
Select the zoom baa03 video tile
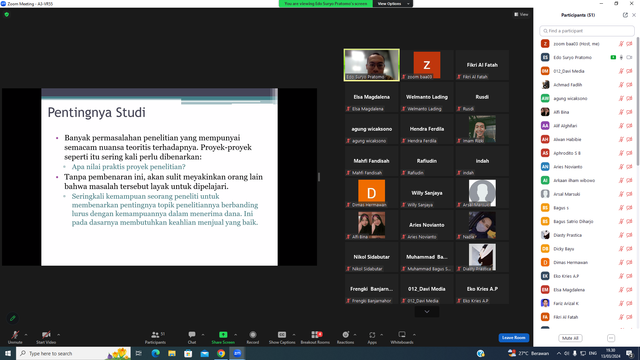pos(427,65)
